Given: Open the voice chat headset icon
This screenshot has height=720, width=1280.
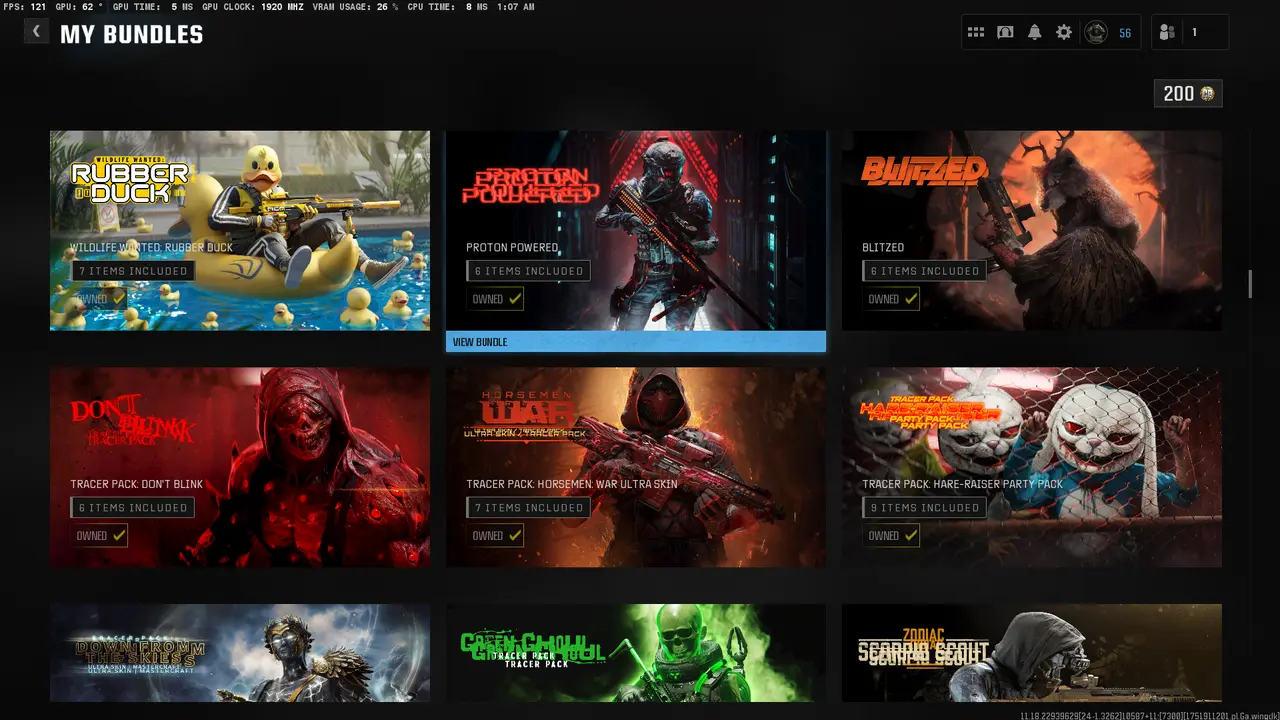Looking at the screenshot, I should tap(1005, 33).
